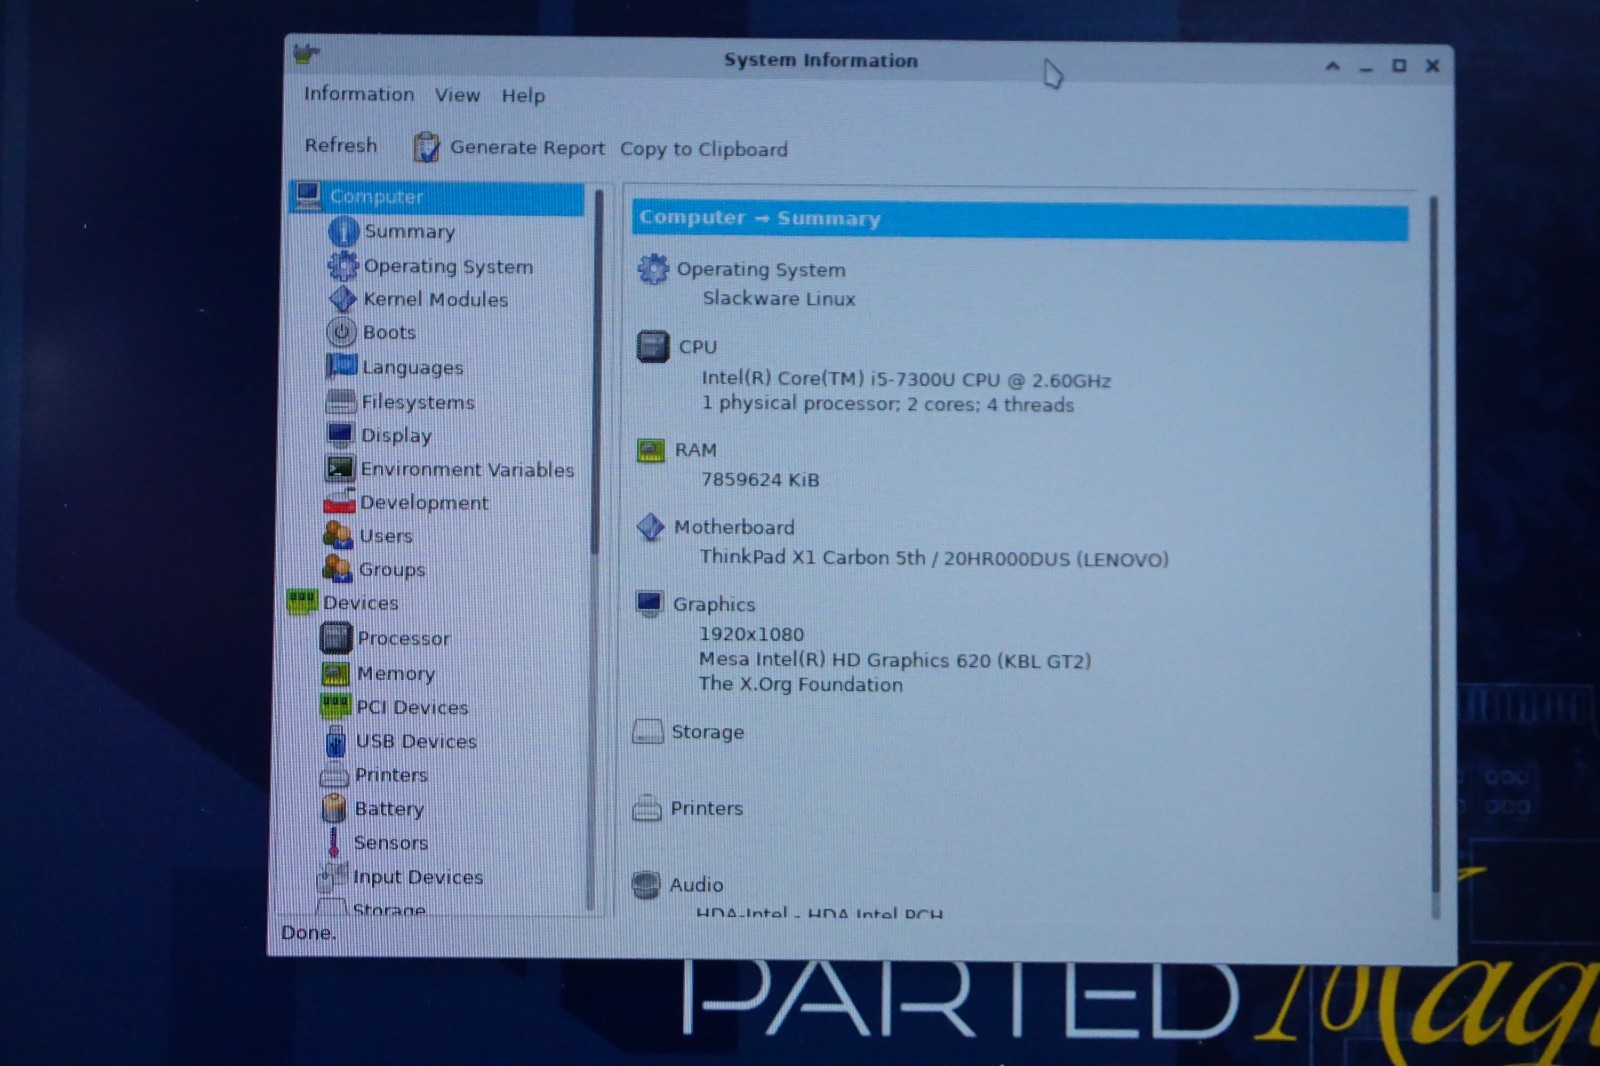Image resolution: width=1600 pixels, height=1066 pixels.
Task: Select the PCI Devices card icon
Action: click(335, 707)
